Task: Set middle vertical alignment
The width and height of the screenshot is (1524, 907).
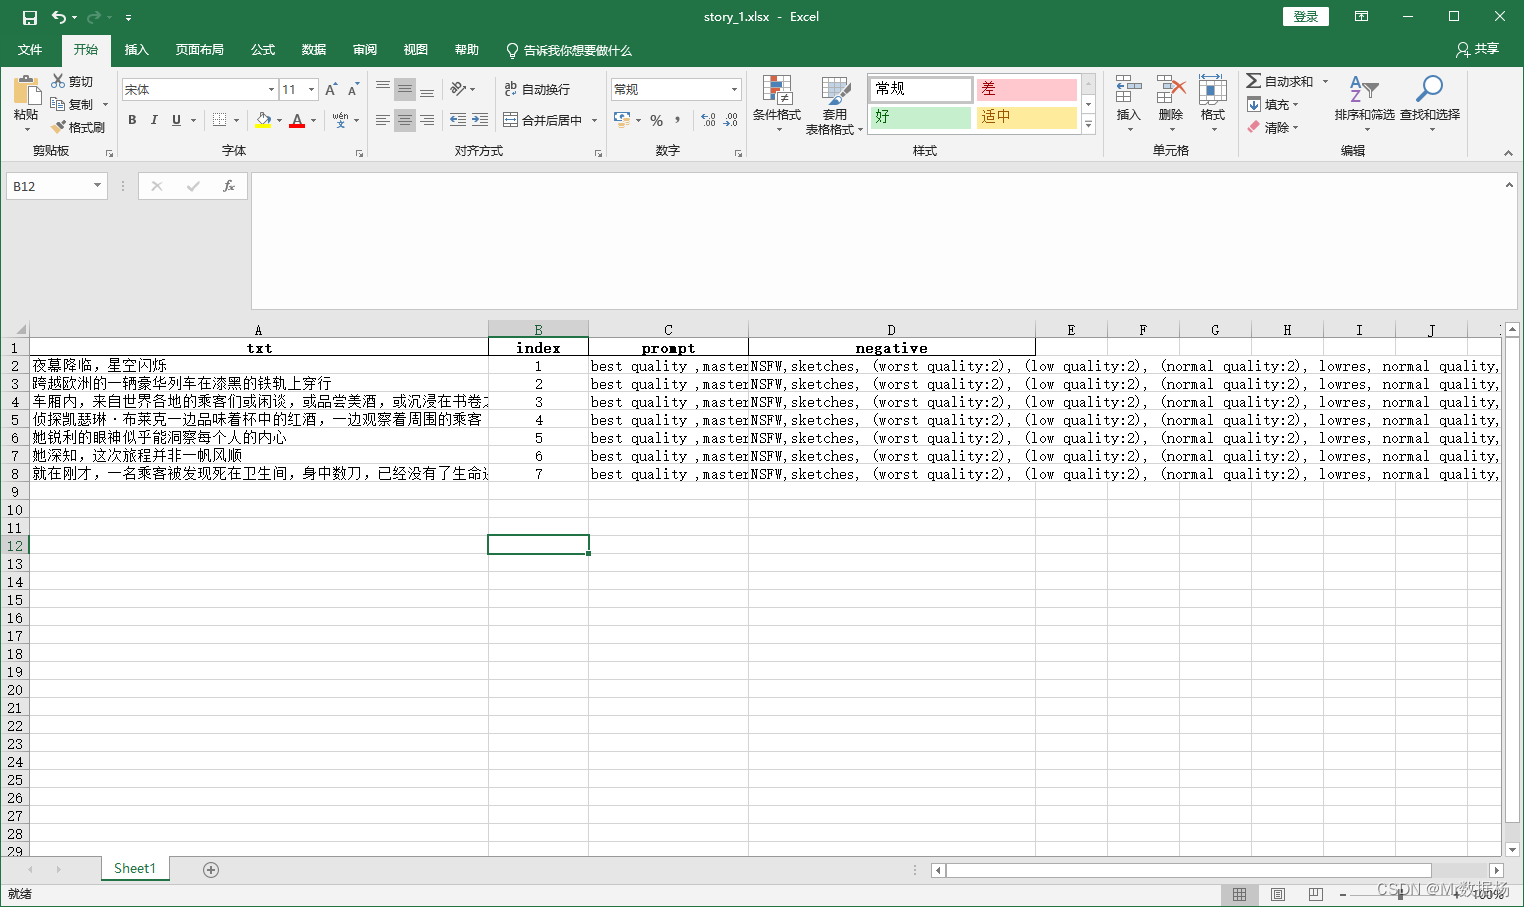Action: [x=405, y=89]
